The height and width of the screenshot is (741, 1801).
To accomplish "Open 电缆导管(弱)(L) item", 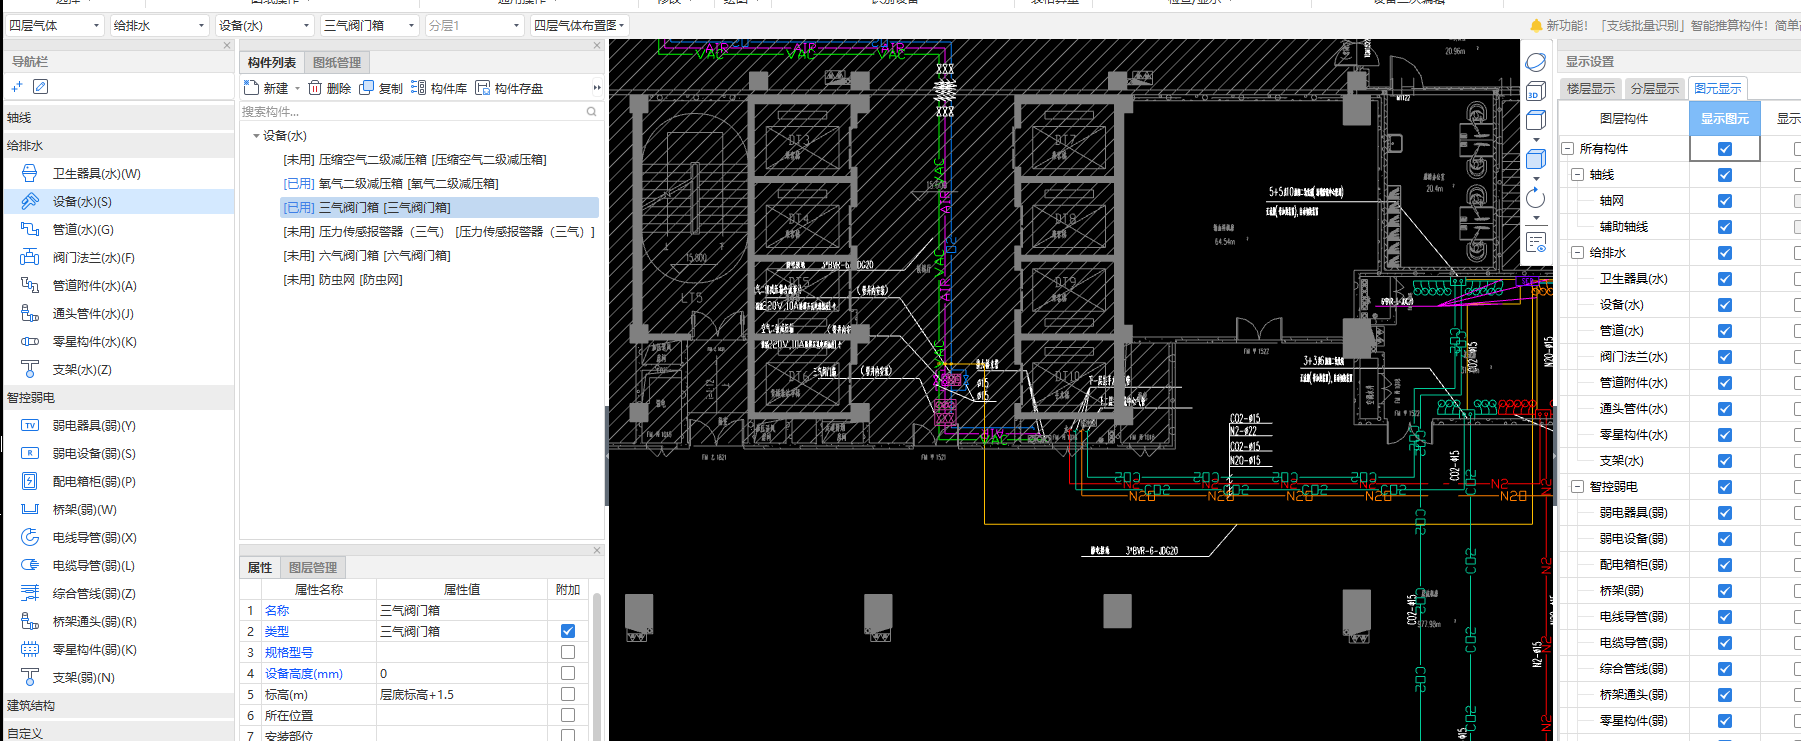I will (x=93, y=565).
